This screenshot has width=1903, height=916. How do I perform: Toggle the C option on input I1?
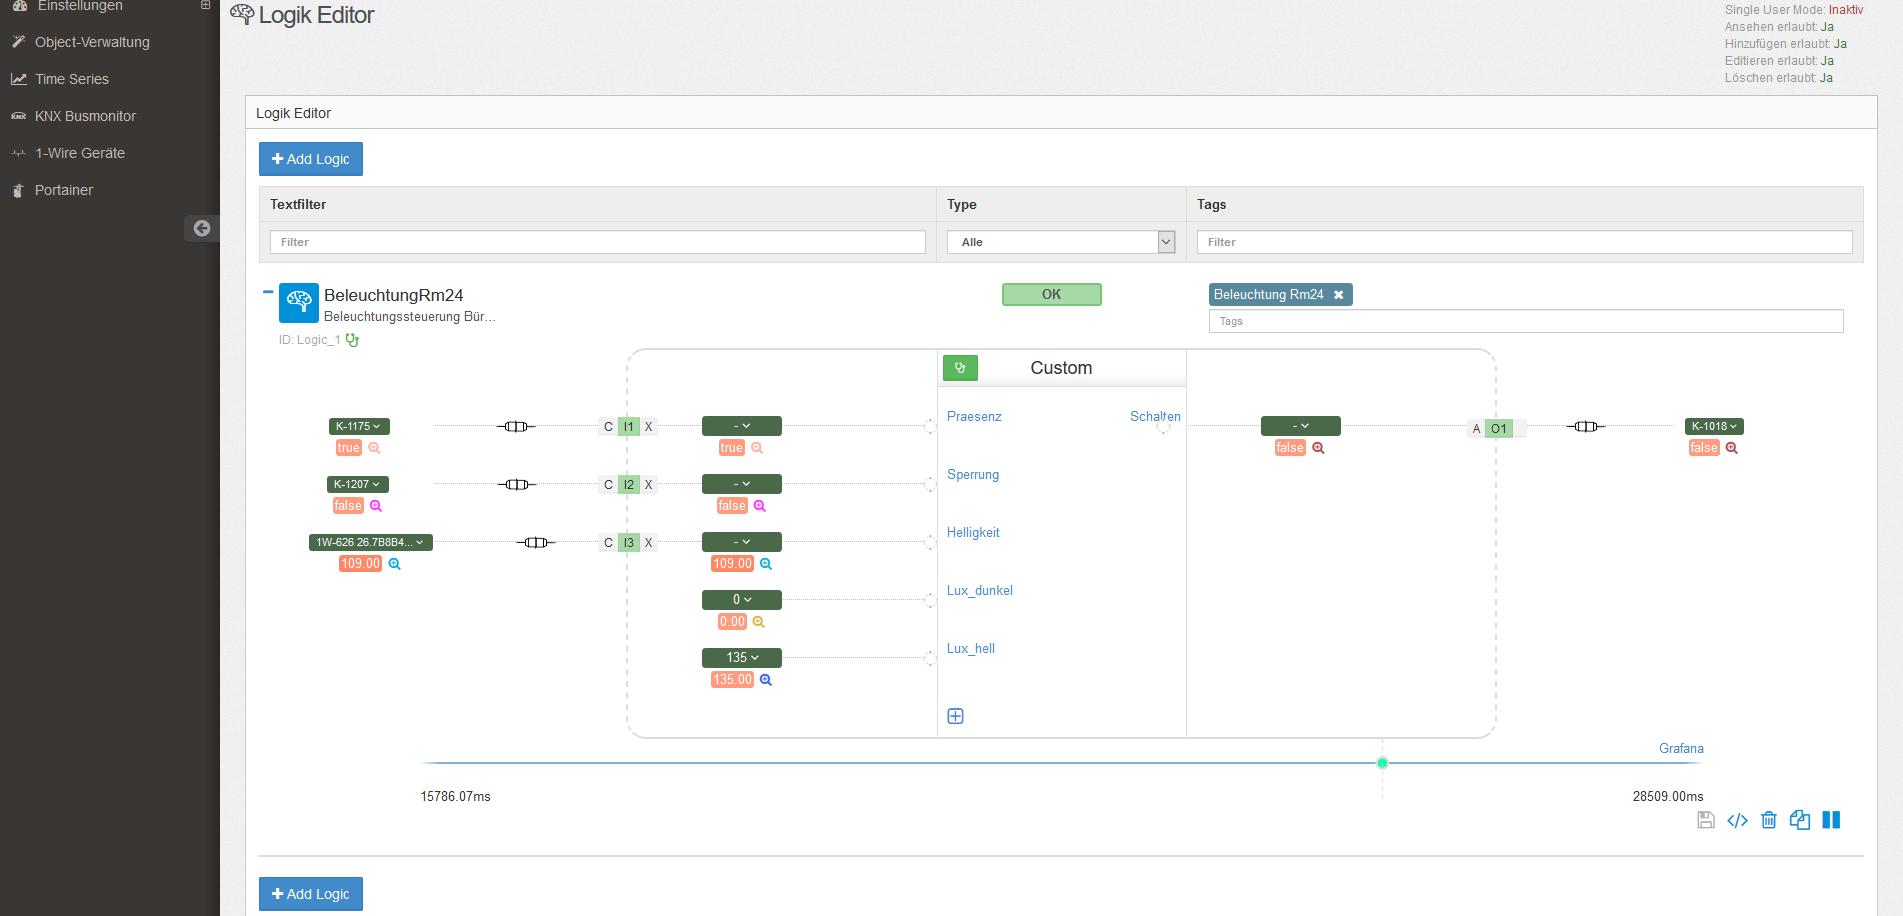pyautogui.click(x=608, y=427)
